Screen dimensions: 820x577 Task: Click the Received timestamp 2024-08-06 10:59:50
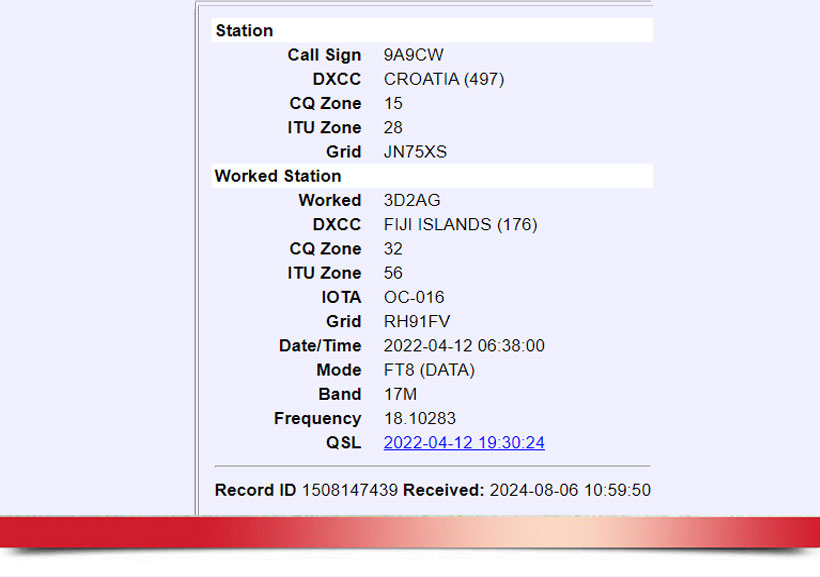(570, 491)
